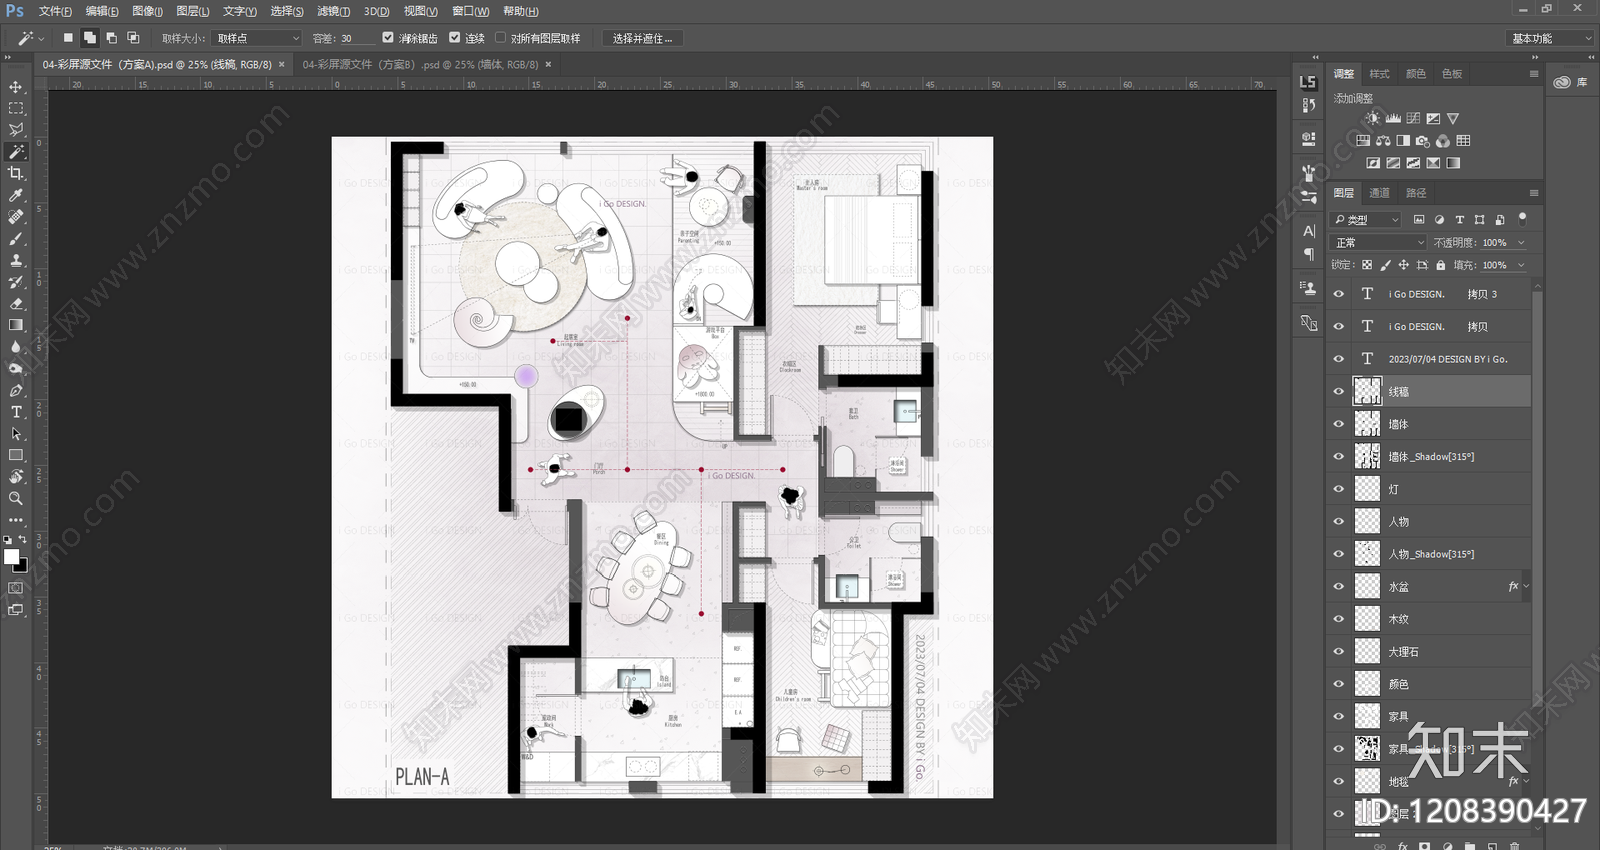
Task: Select the Pen tool
Action: (x=16, y=390)
